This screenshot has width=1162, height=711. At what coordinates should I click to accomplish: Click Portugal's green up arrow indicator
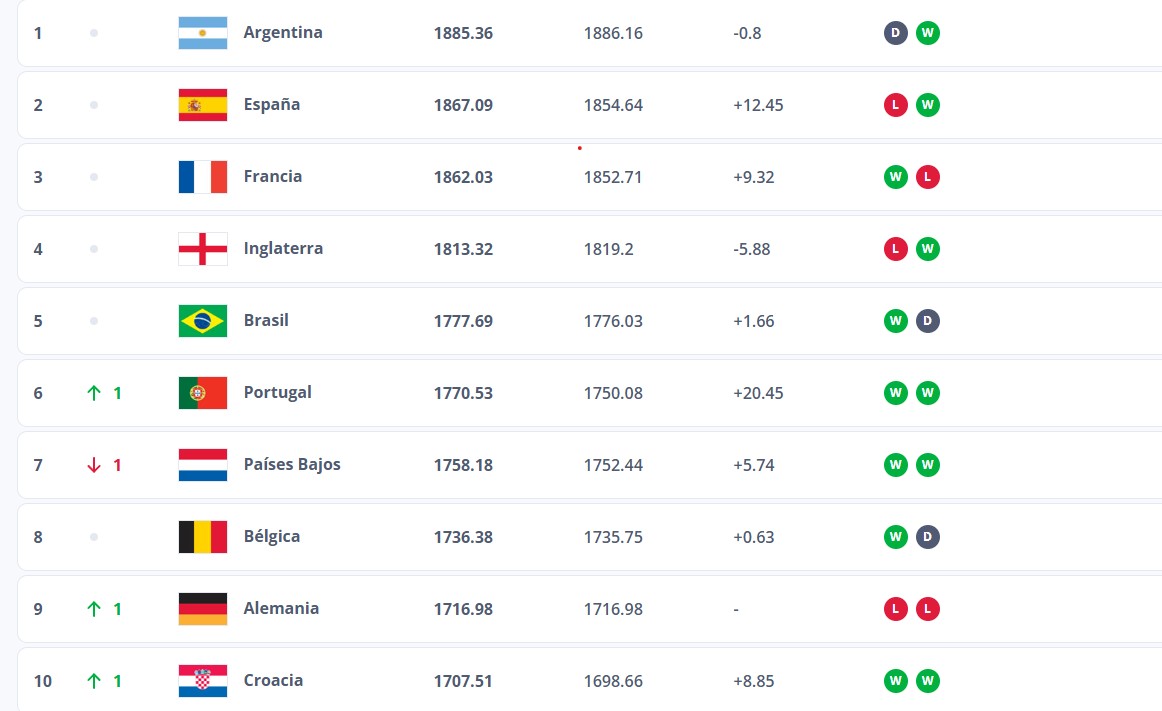pos(94,393)
